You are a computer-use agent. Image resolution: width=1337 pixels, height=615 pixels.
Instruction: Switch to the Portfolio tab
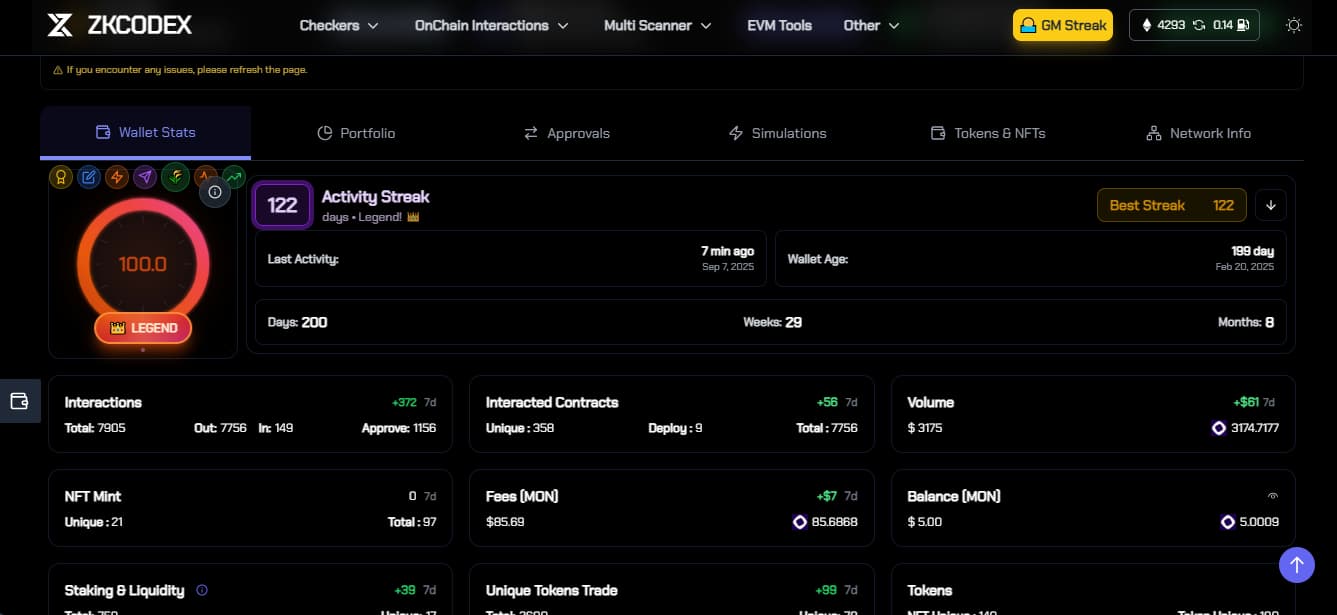(356, 133)
